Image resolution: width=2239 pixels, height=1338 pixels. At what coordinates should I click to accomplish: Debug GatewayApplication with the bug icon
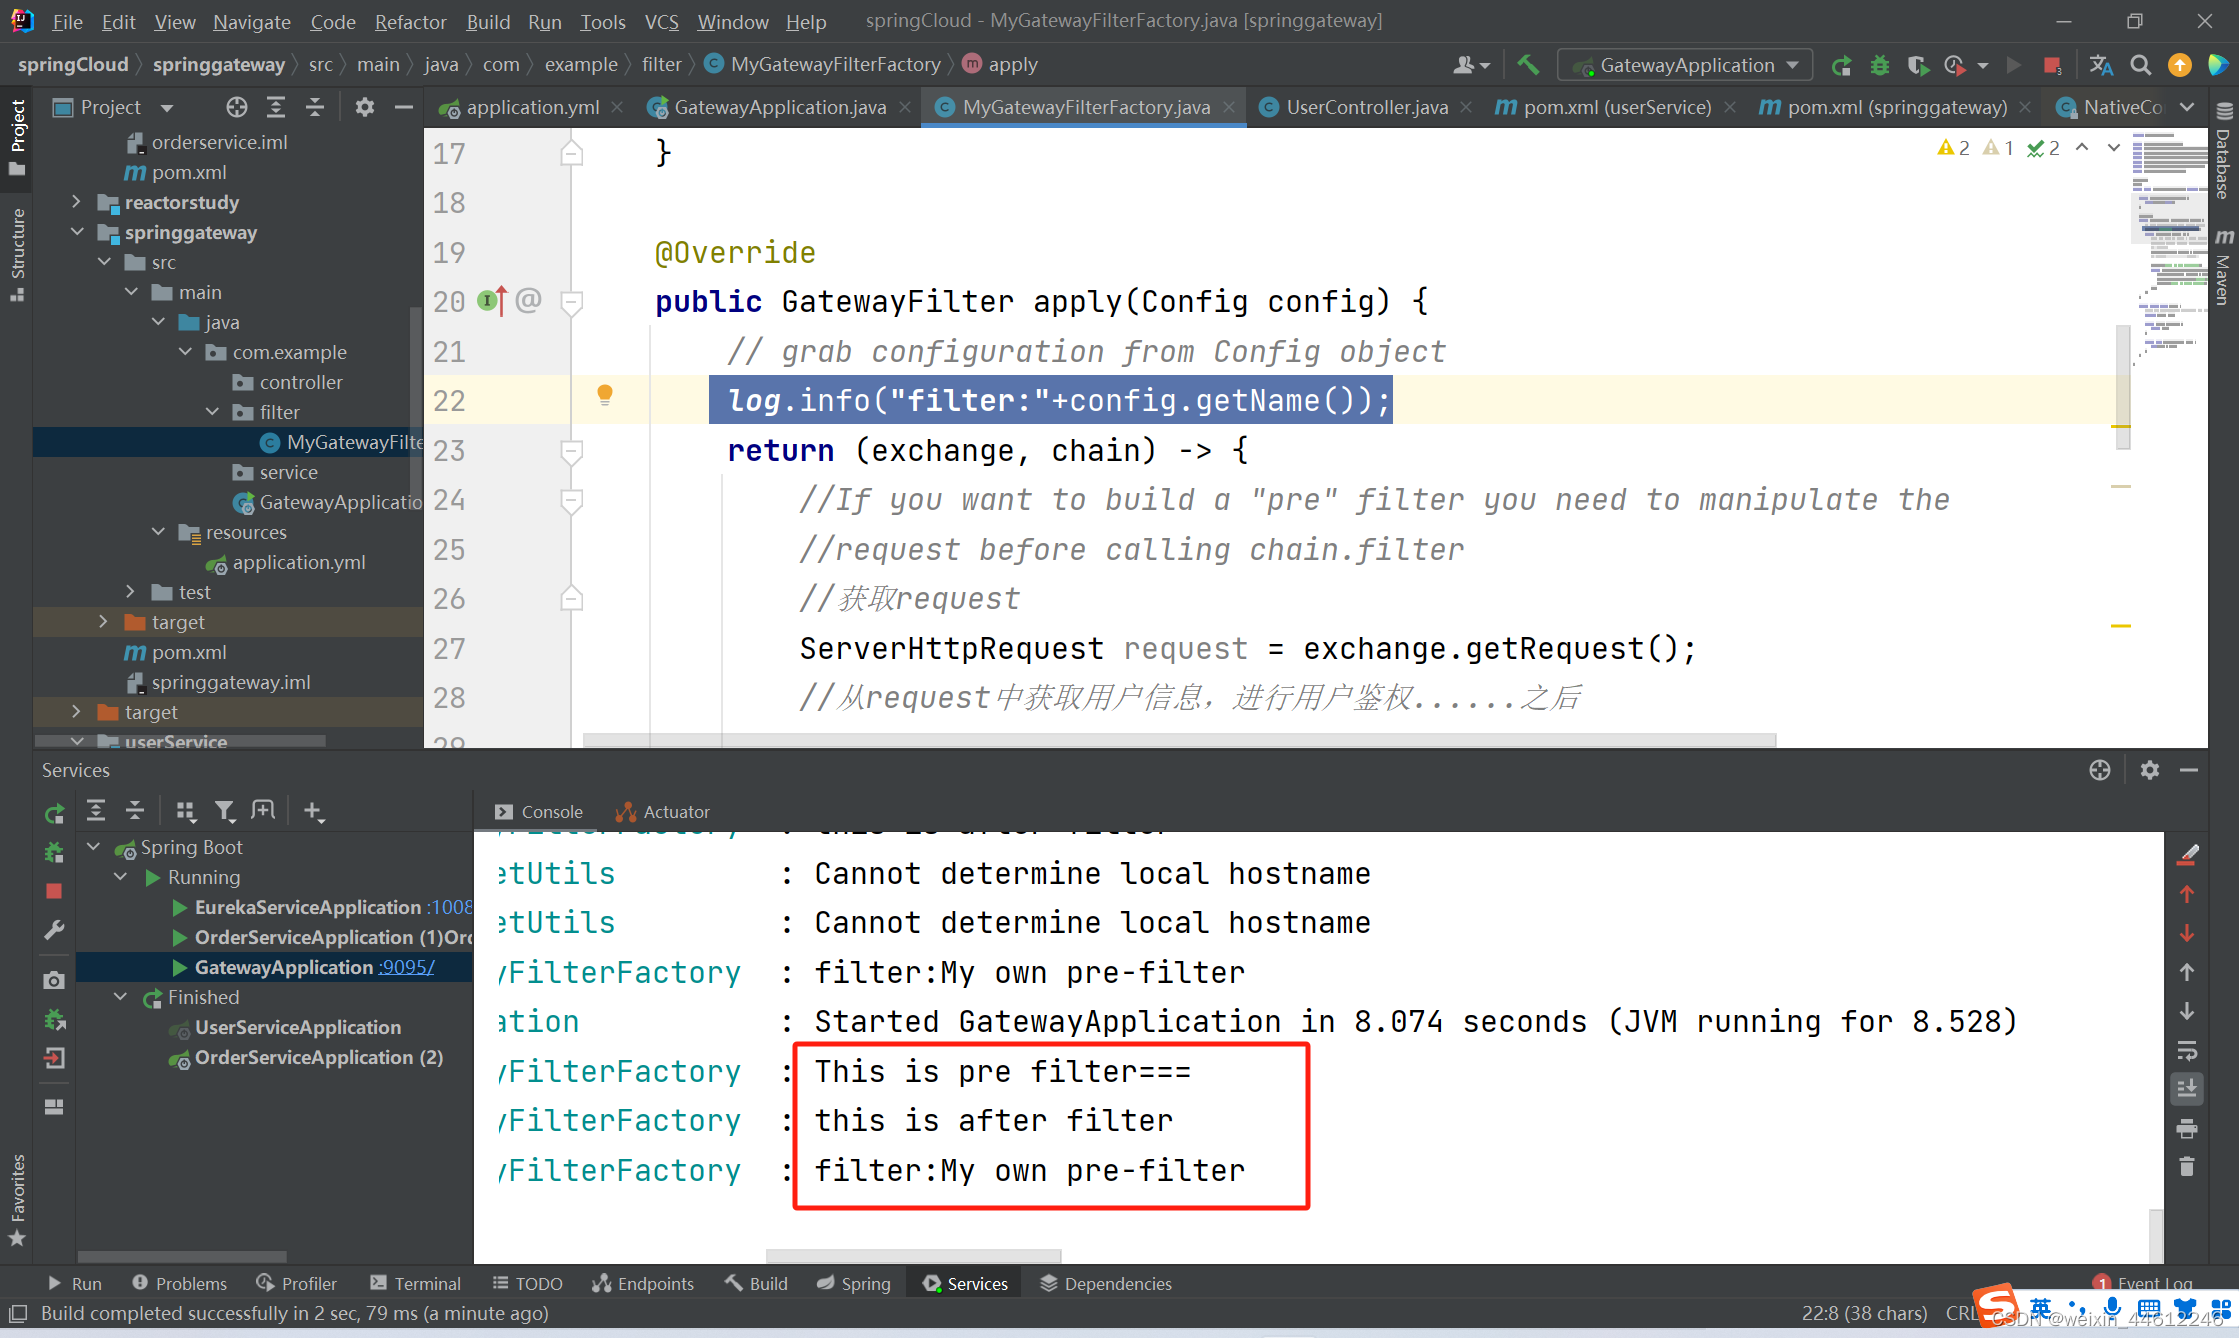pyautogui.click(x=1879, y=65)
